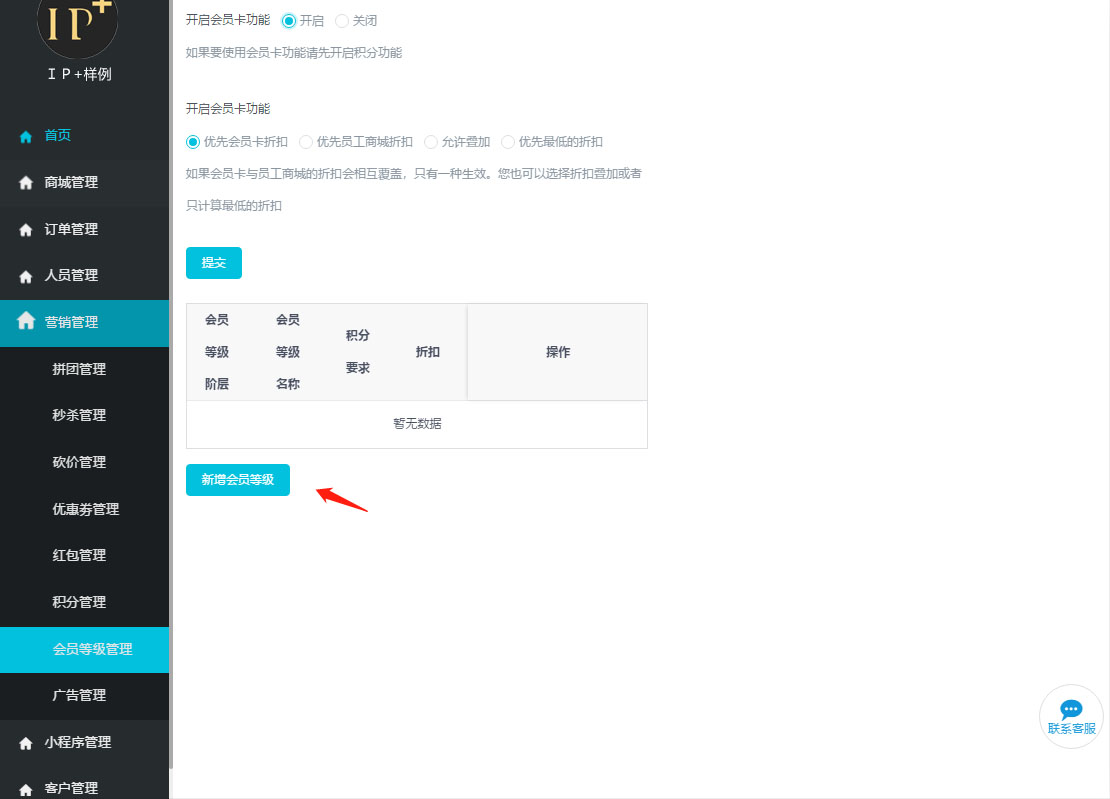Screen dimensions: 1110x799
Task: Open the 联系客服 chat bubble
Action: 1071,715
